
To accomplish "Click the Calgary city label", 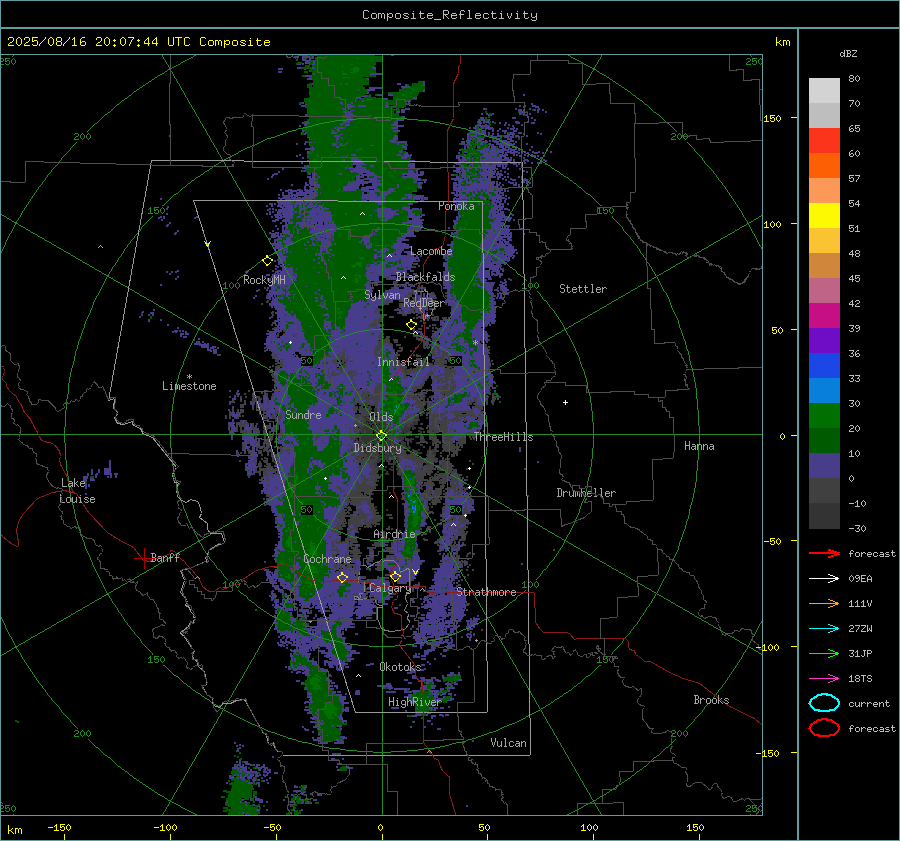I will point(390,588).
